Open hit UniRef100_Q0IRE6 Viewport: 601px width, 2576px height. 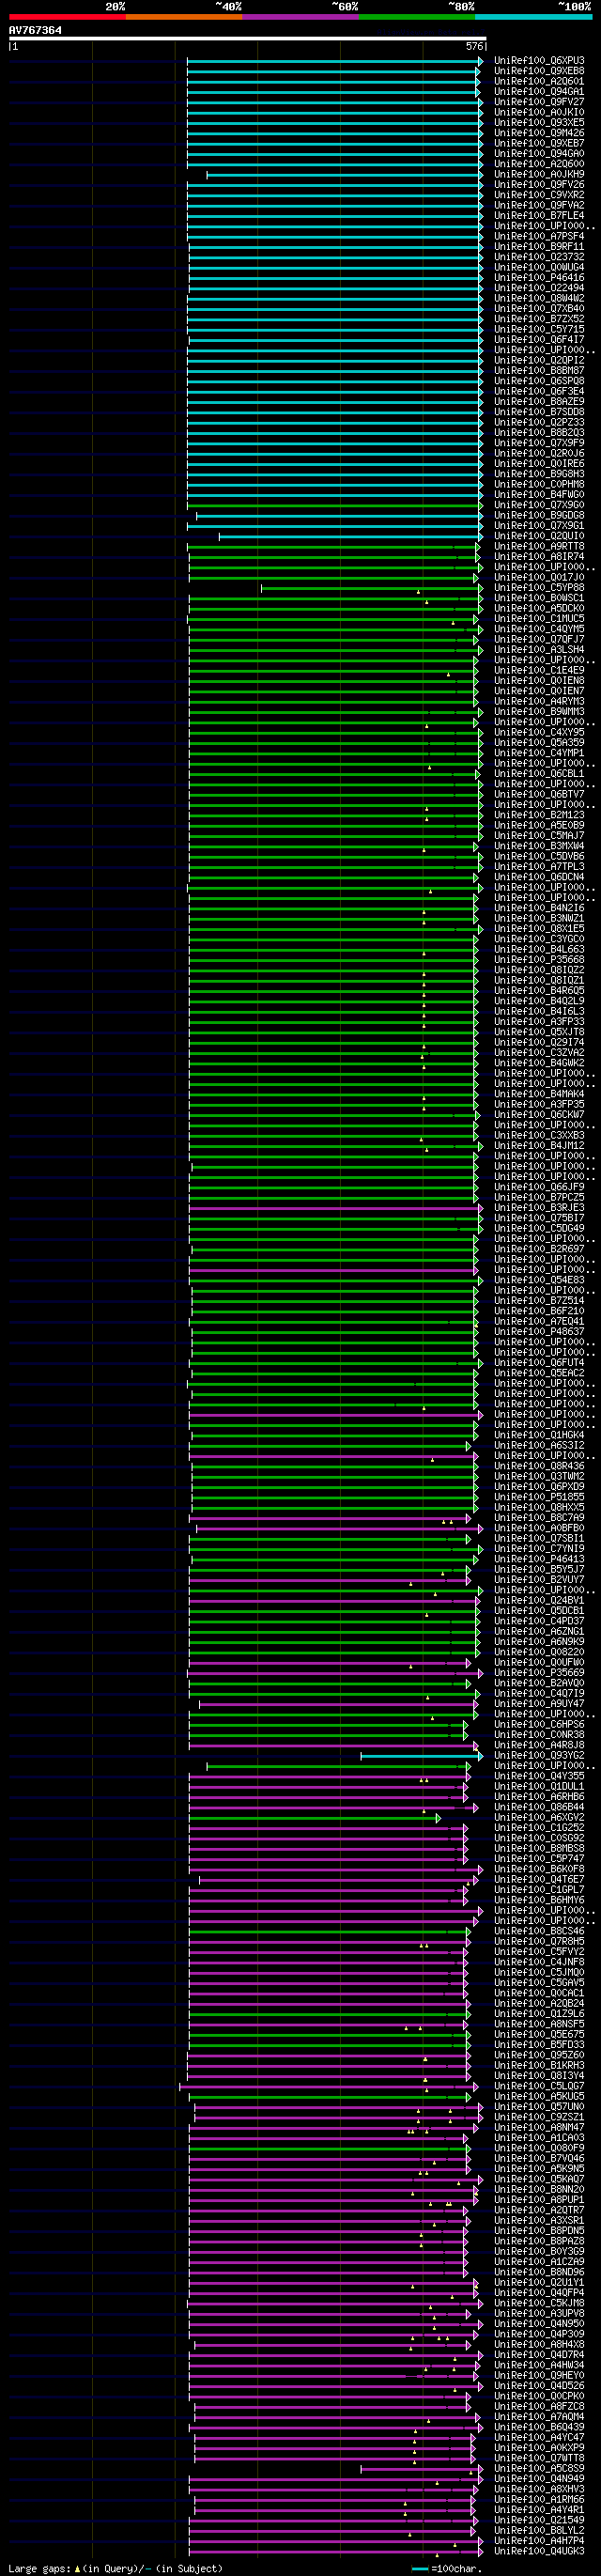point(540,464)
